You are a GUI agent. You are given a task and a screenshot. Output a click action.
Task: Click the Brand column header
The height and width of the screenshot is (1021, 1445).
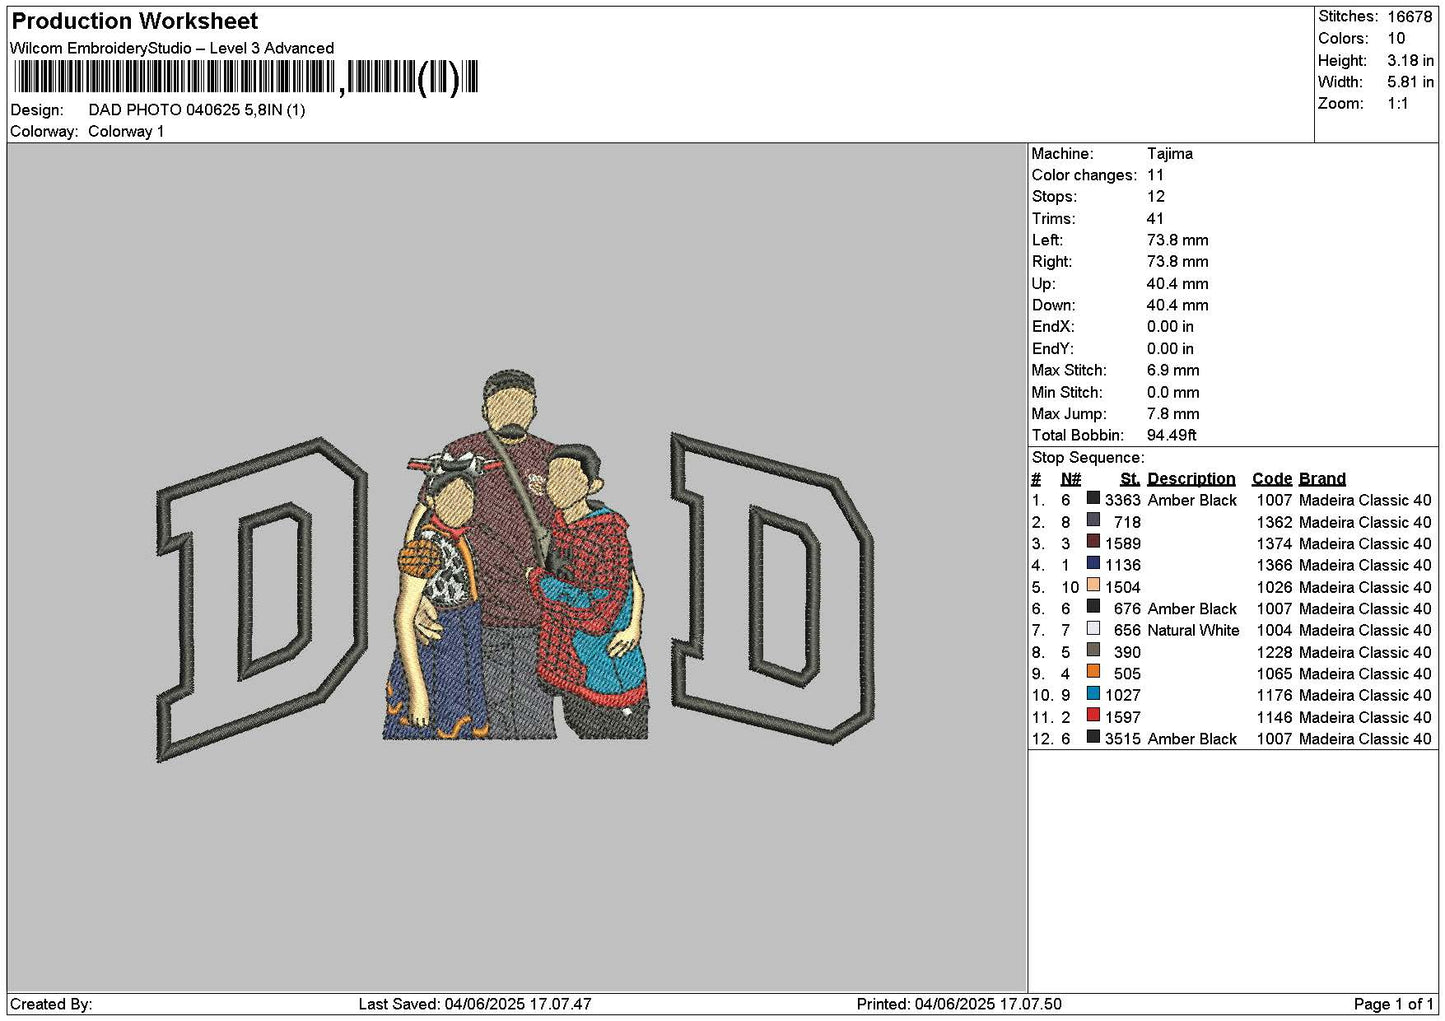pos(1322,479)
